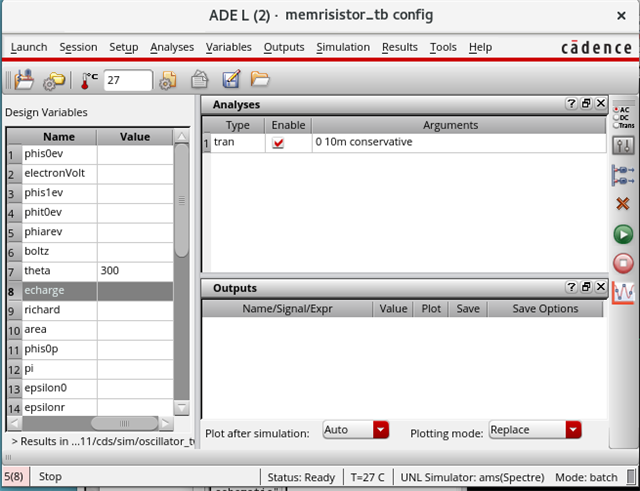Image resolution: width=640 pixels, height=491 pixels.
Task: Open the Outputs menu
Action: coord(284,47)
